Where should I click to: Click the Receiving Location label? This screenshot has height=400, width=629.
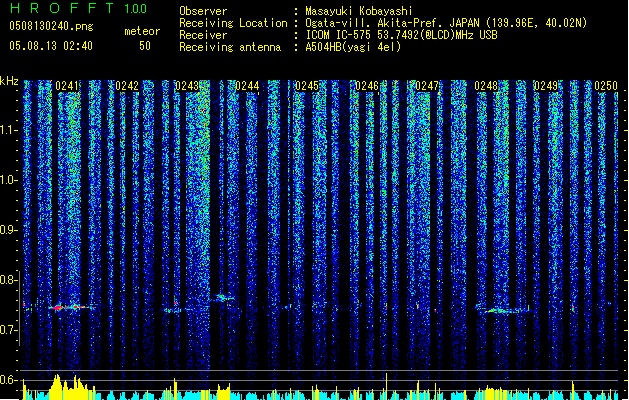233,23
